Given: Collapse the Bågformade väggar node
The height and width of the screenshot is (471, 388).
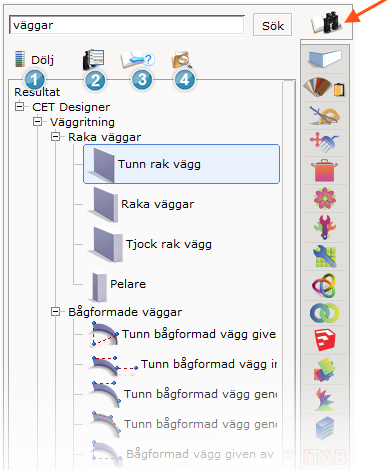Looking at the screenshot, I should pos(56,312).
